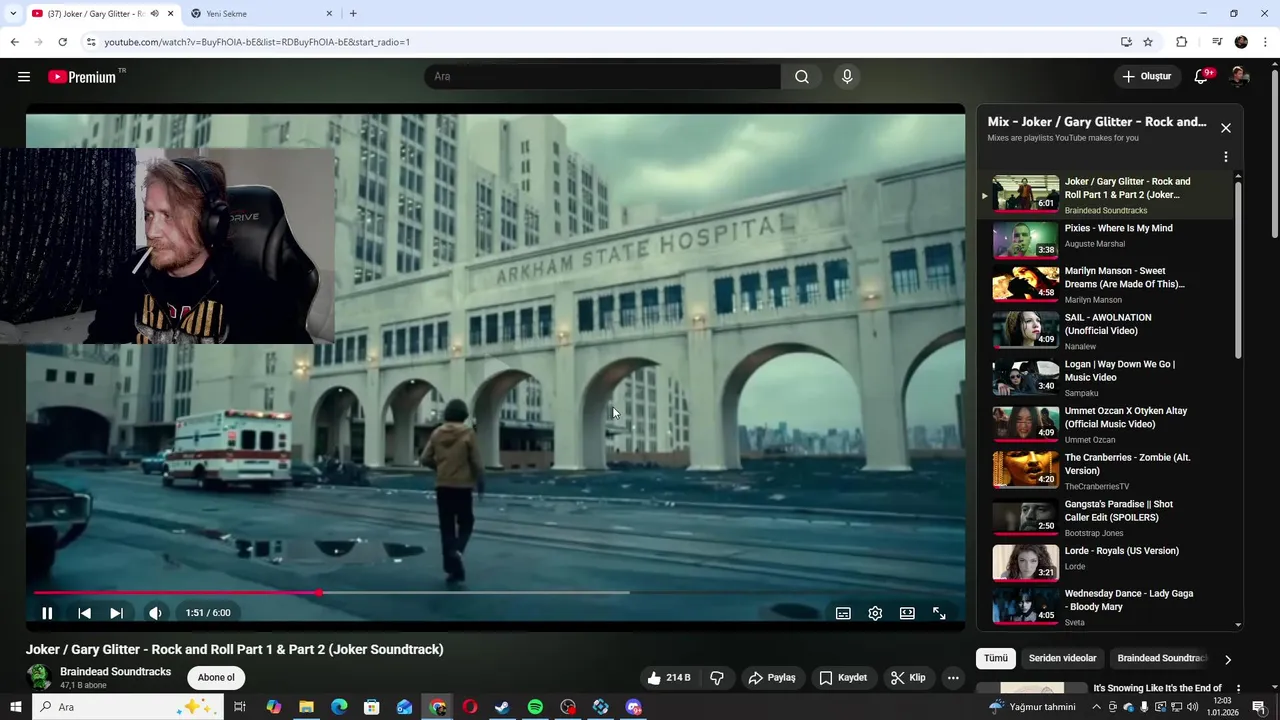Open the system volume tray icon
The image size is (1280, 720).
(1192, 707)
